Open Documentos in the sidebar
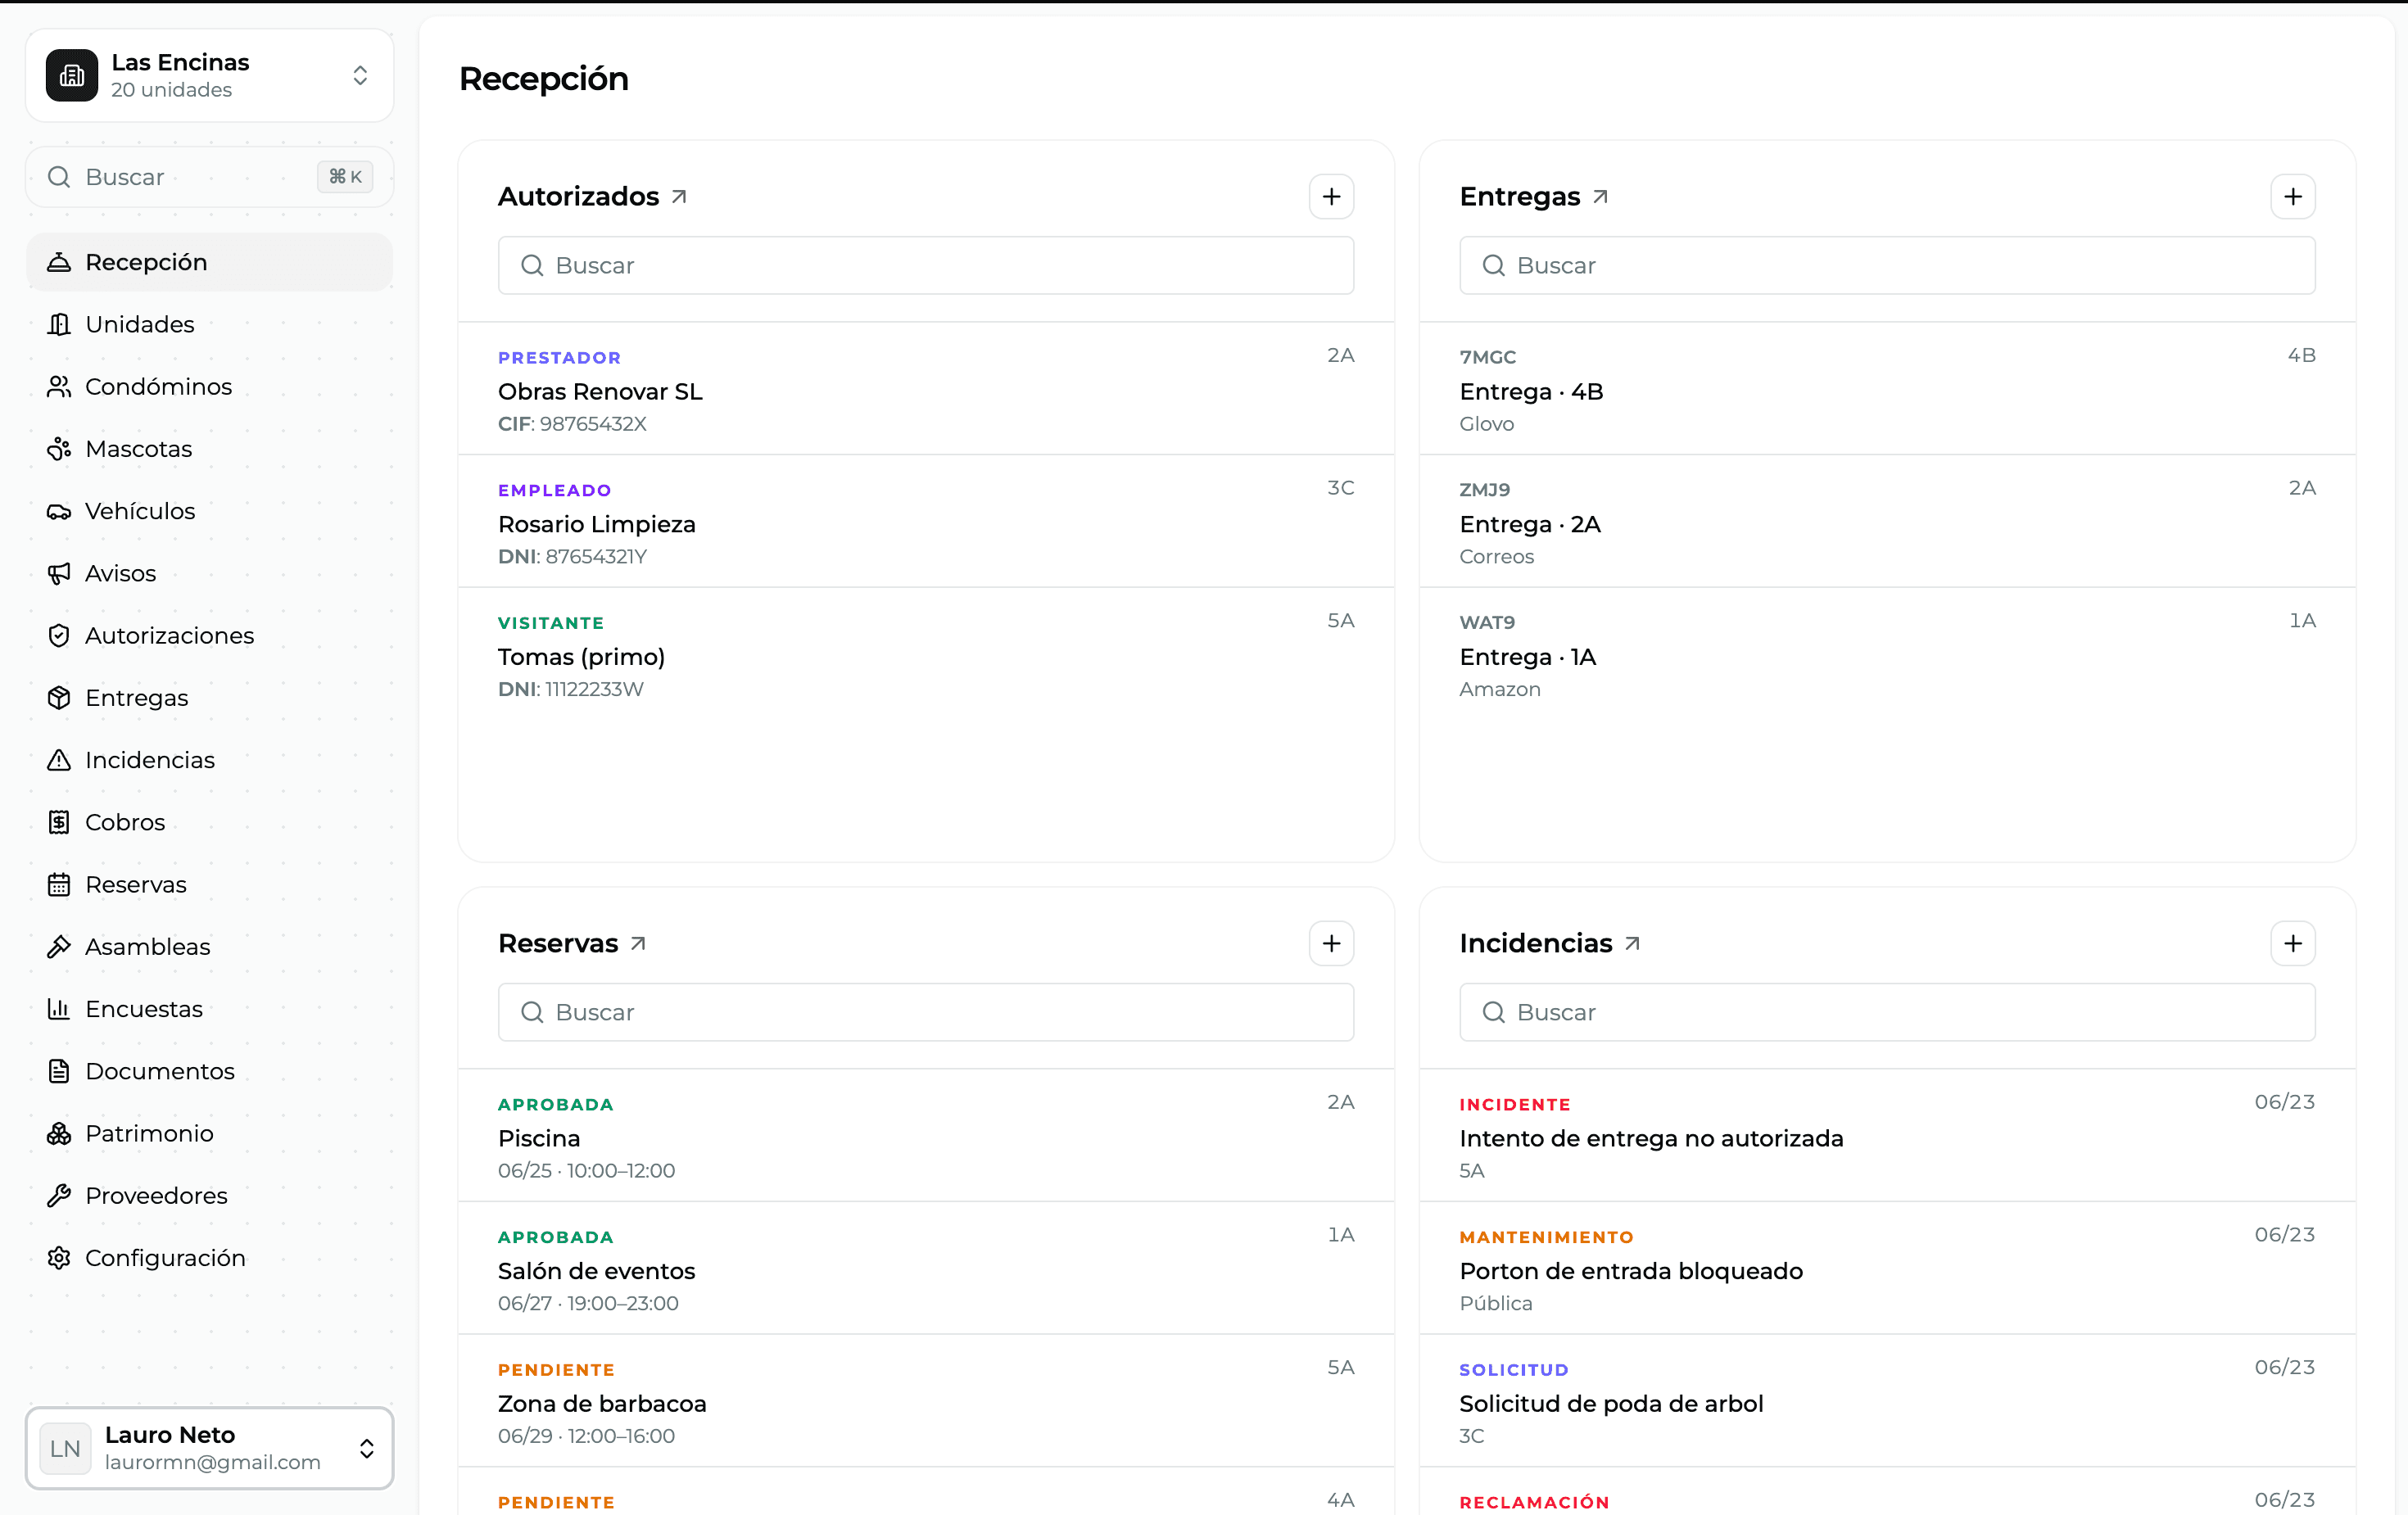Screen dimensions: 2408x1515 click(x=209, y=1071)
